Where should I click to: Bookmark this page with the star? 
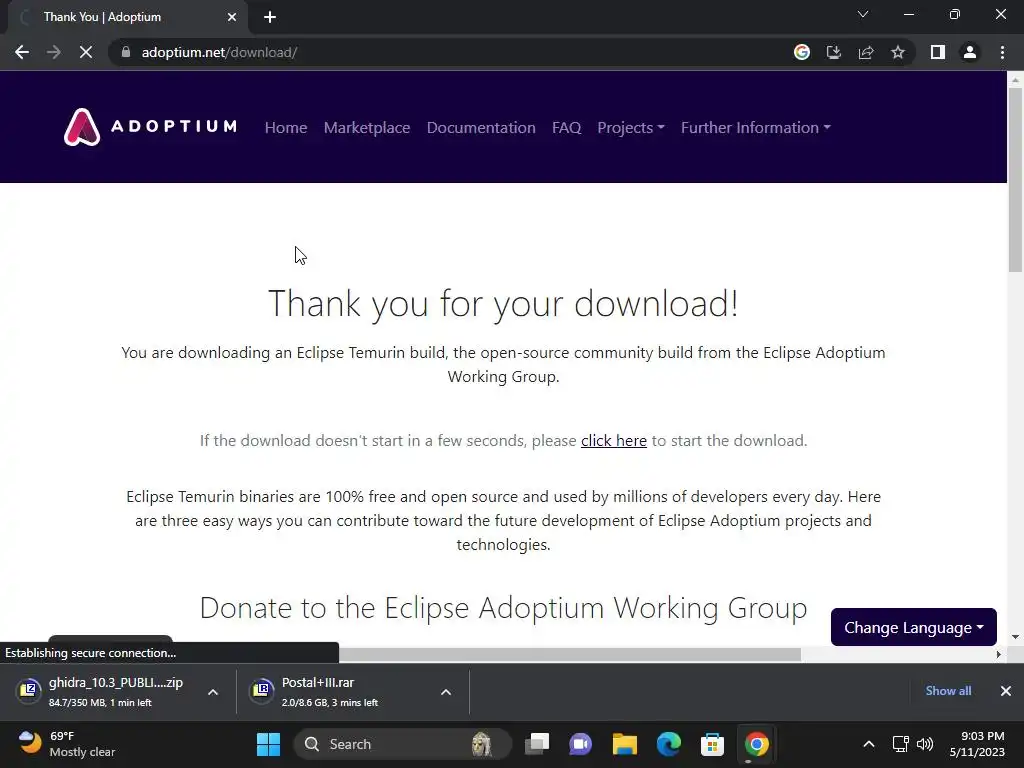(898, 52)
